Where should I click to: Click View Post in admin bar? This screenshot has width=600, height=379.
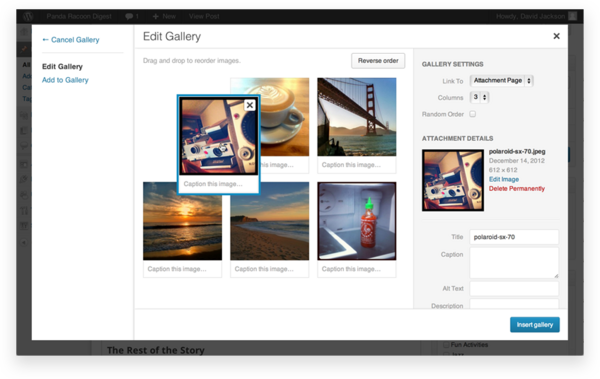(204, 16)
